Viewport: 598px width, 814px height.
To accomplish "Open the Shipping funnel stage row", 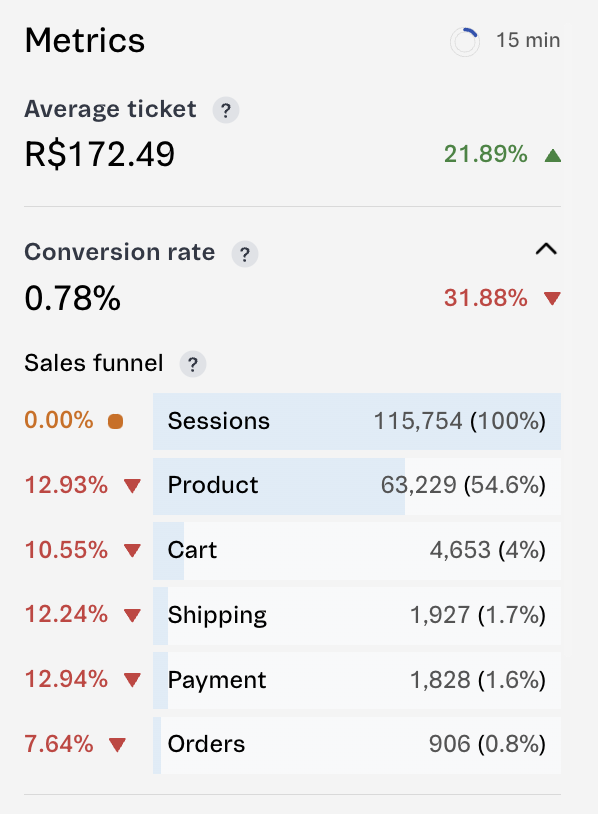I will click(x=357, y=616).
